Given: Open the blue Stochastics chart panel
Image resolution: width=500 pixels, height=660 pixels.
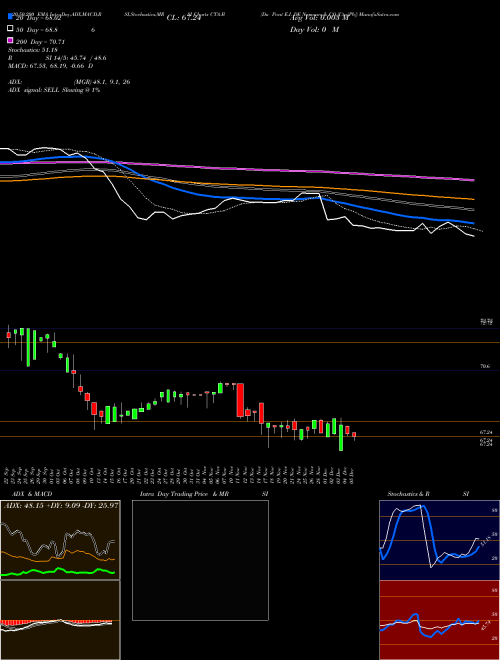Looking at the screenshot, I should tap(439, 540).
